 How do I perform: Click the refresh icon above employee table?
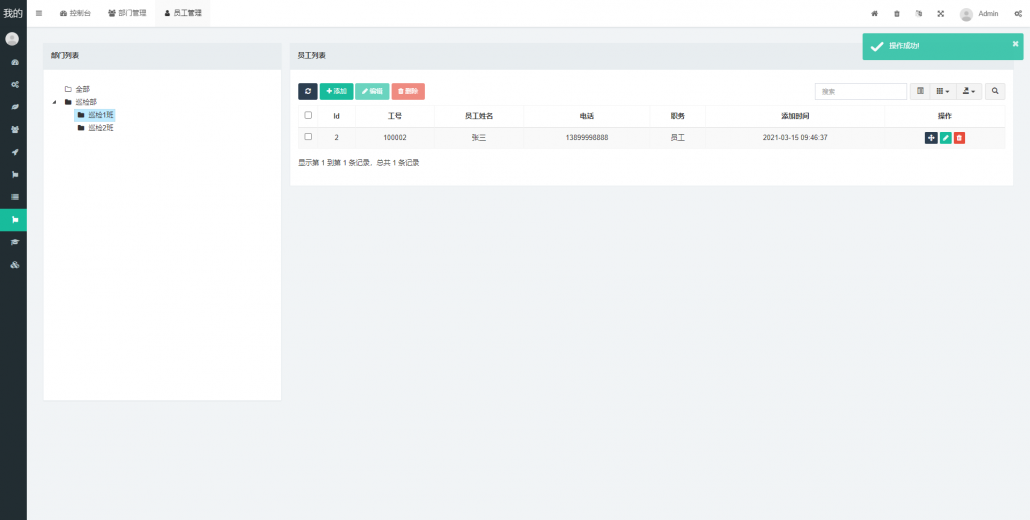(x=308, y=91)
